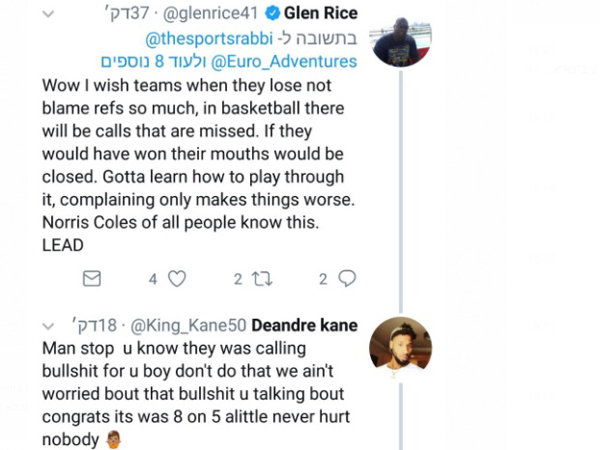
Task: Retweet Glen Rice's tweet
Action: (x=262, y=279)
